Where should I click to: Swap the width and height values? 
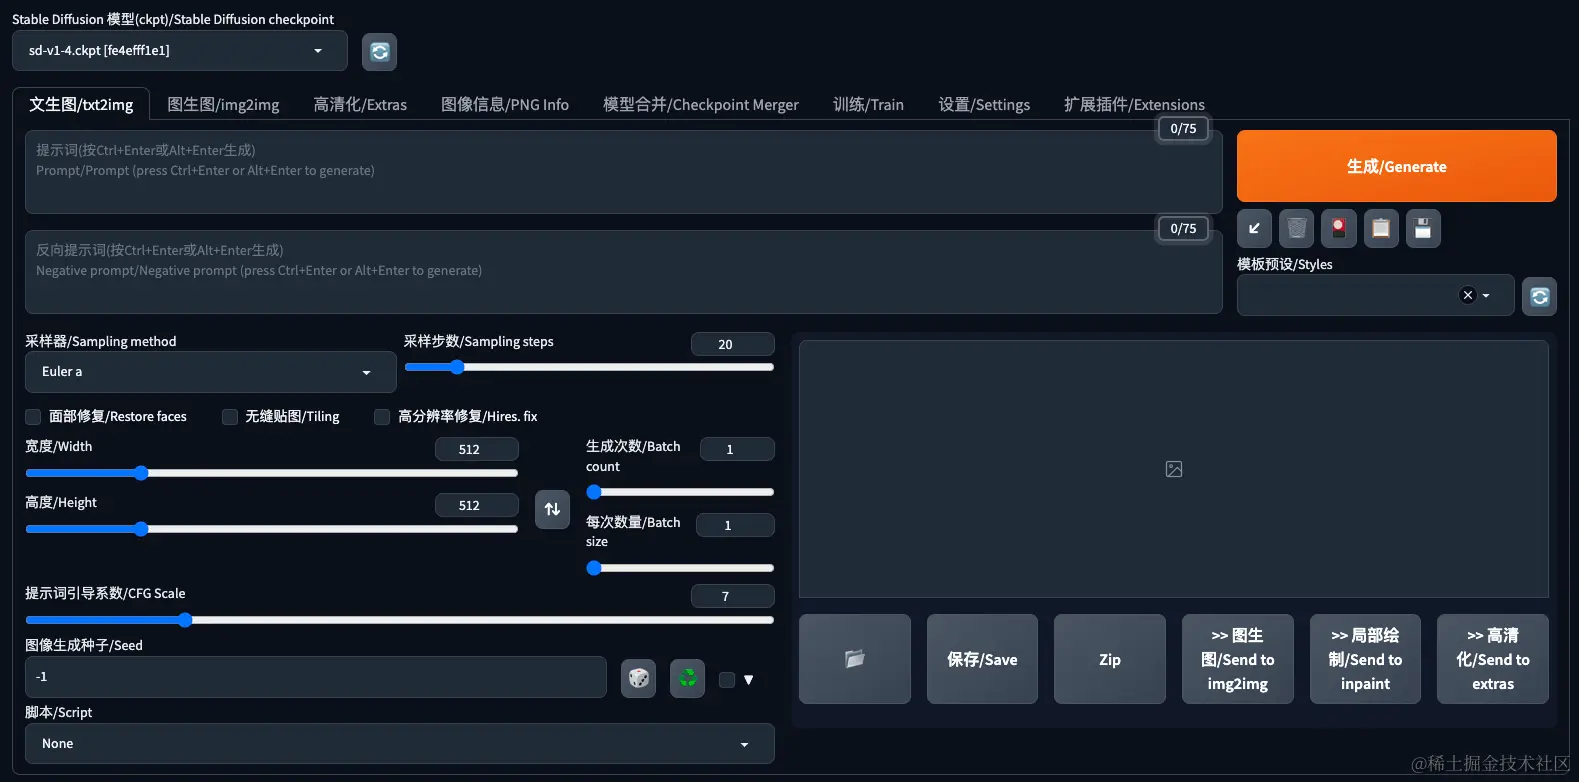coord(552,509)
